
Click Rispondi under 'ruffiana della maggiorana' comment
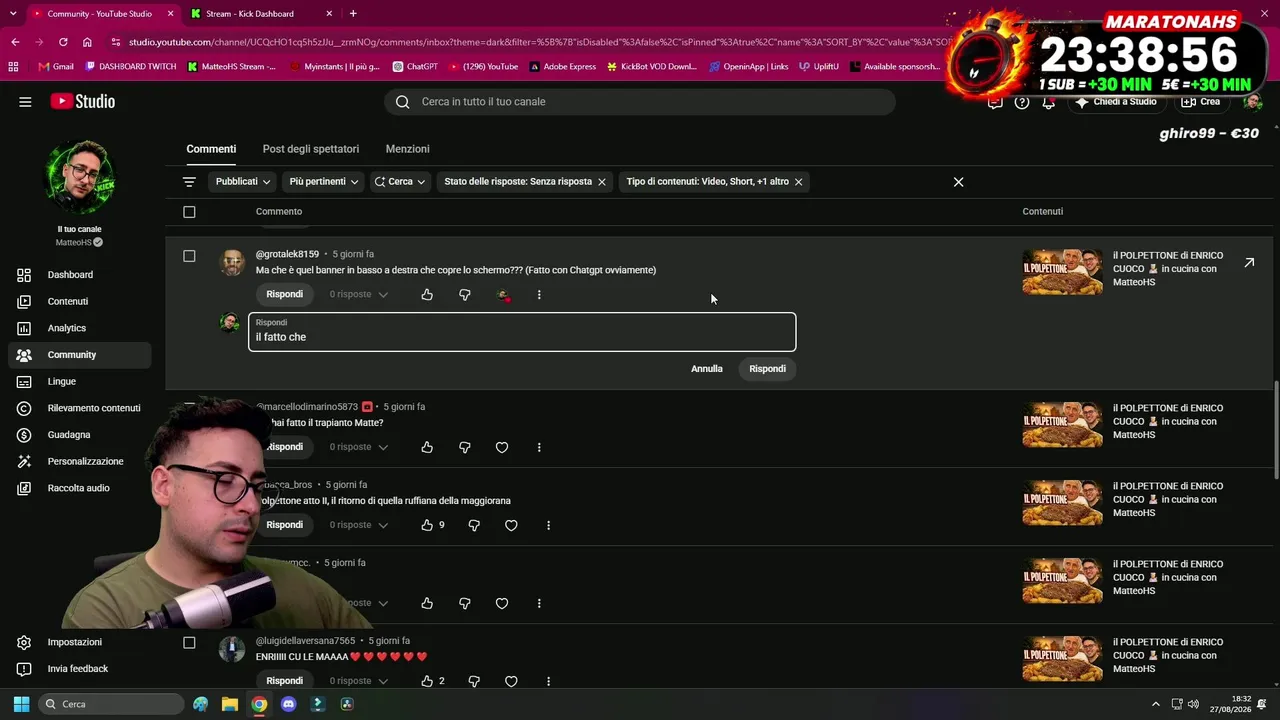pyautogui.click(x=285, y=525)
